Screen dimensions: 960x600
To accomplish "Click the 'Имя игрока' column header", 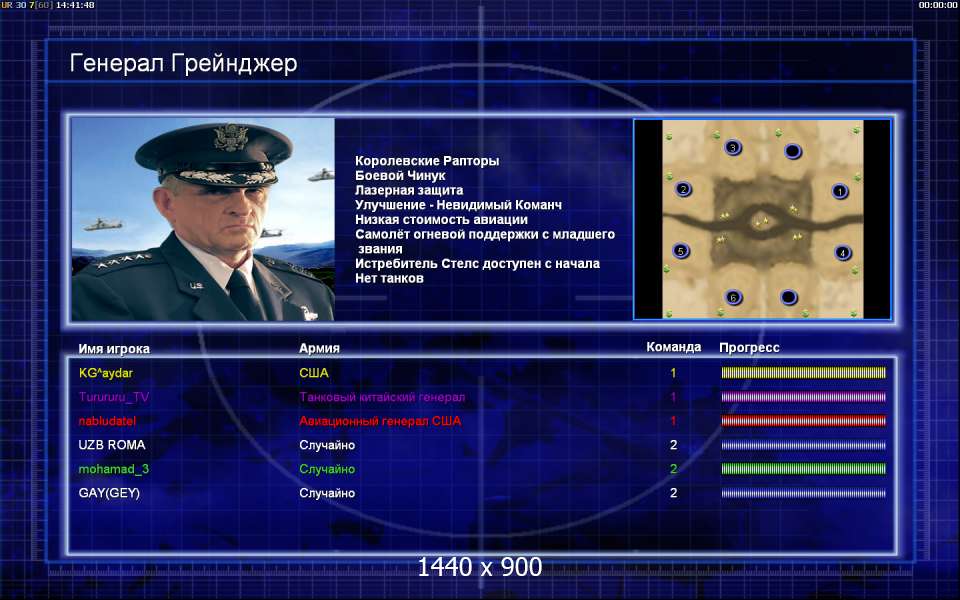I will click(x=114, y=348).
